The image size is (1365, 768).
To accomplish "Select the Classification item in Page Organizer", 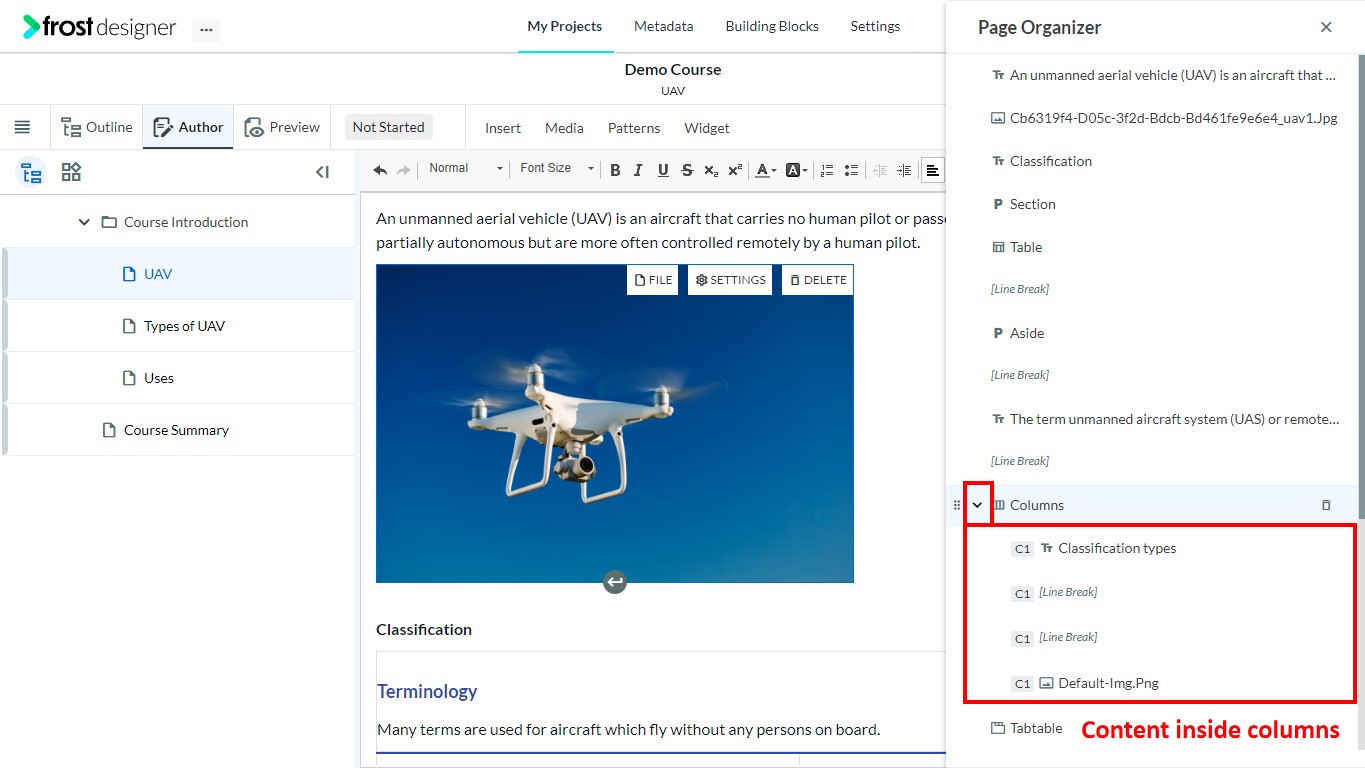I will (x=1050, y=161).
